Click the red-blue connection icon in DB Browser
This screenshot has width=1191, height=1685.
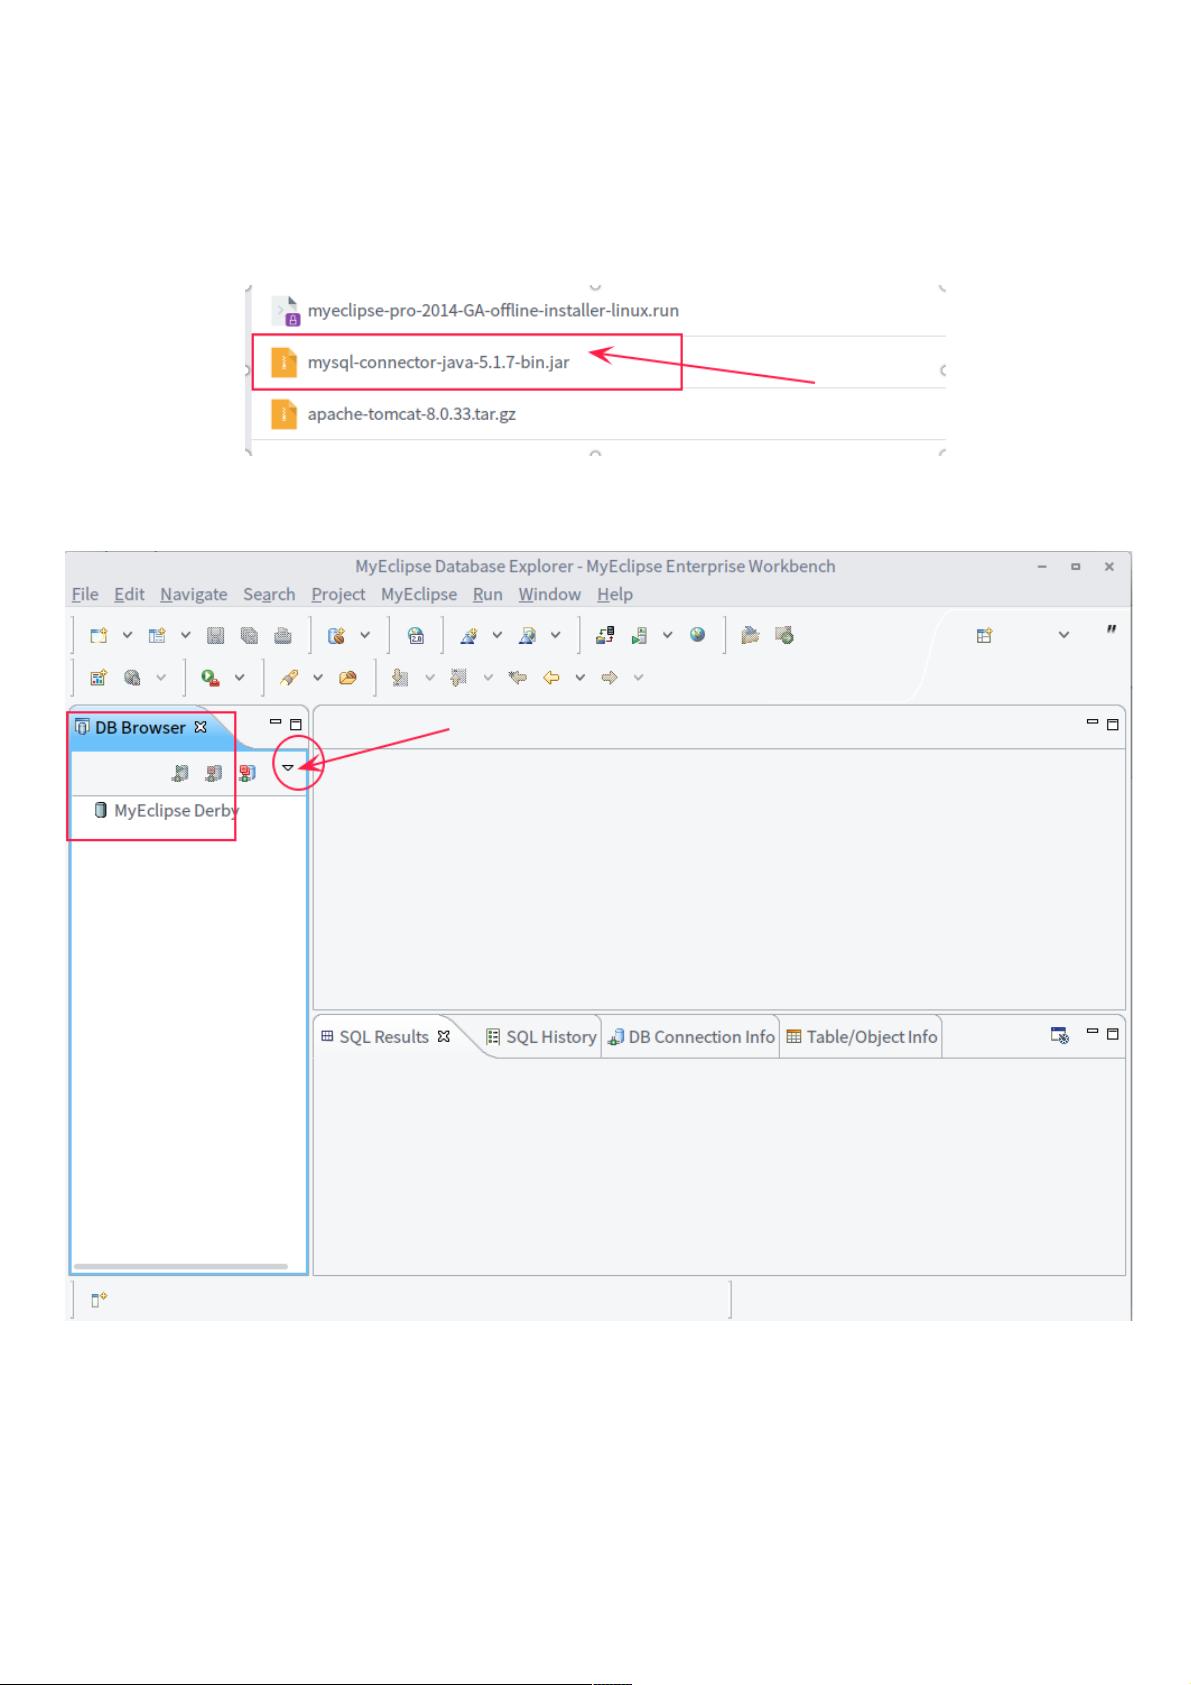[x=247, y=773]
